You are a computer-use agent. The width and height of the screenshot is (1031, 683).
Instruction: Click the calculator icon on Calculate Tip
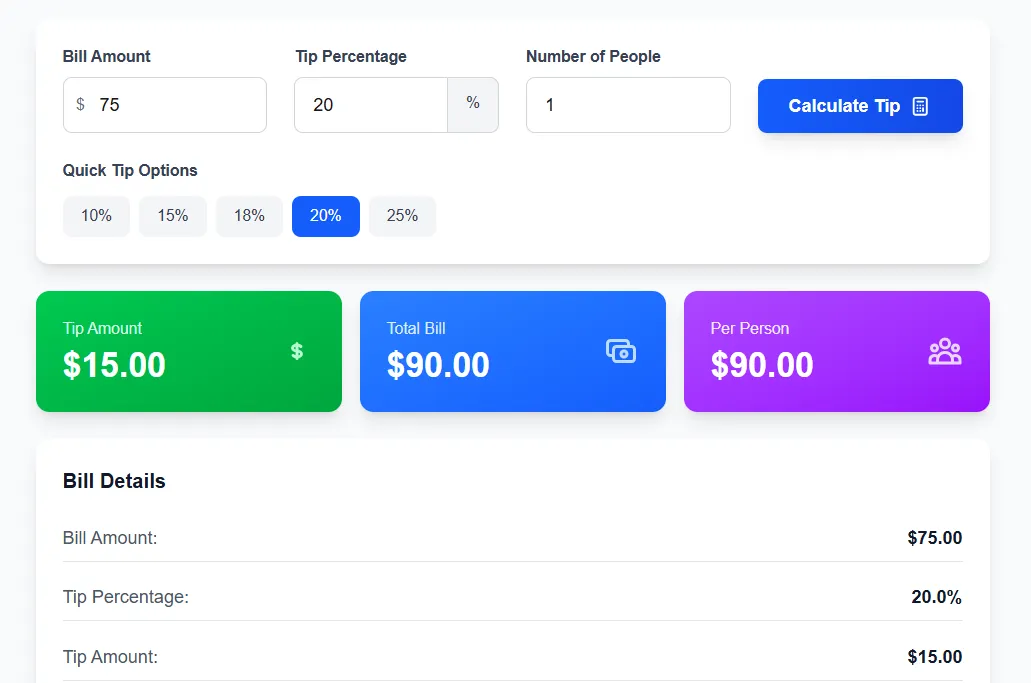[921, 106]
